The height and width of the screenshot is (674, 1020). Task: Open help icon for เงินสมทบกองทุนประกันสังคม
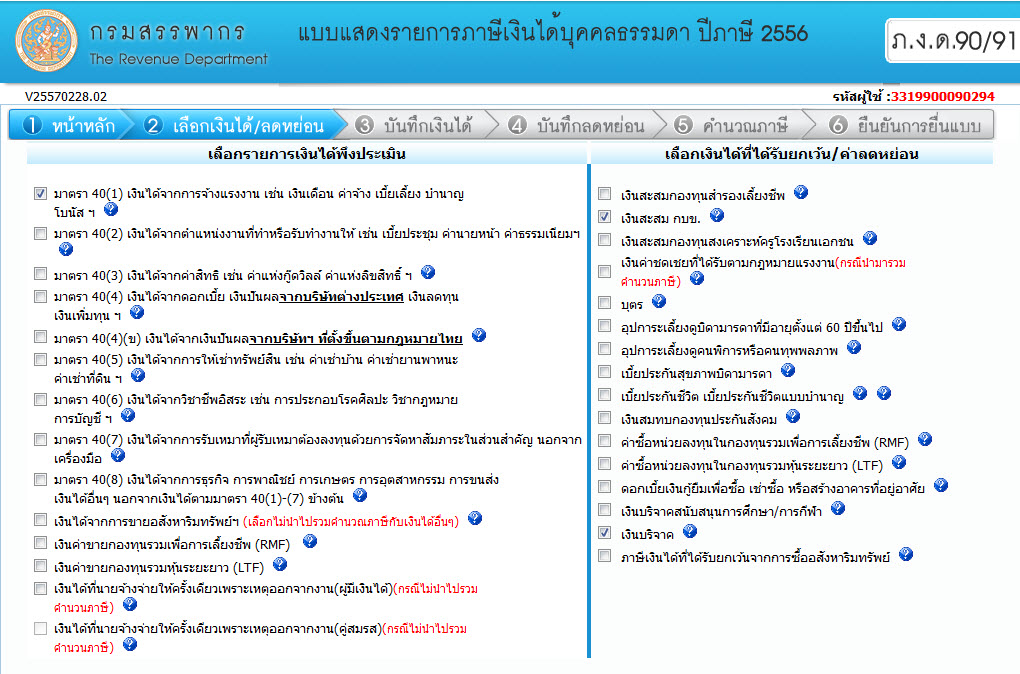[792, 416]
